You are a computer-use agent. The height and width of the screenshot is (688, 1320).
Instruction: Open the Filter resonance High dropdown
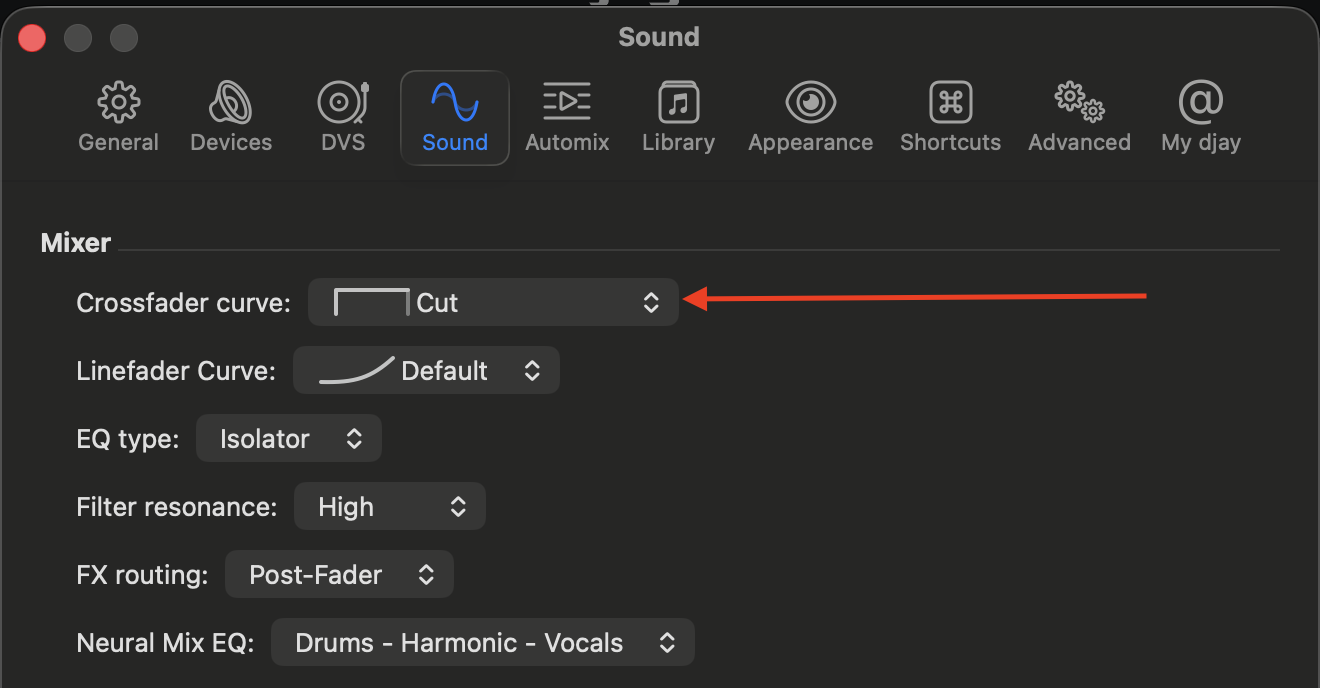click(389, 507)
